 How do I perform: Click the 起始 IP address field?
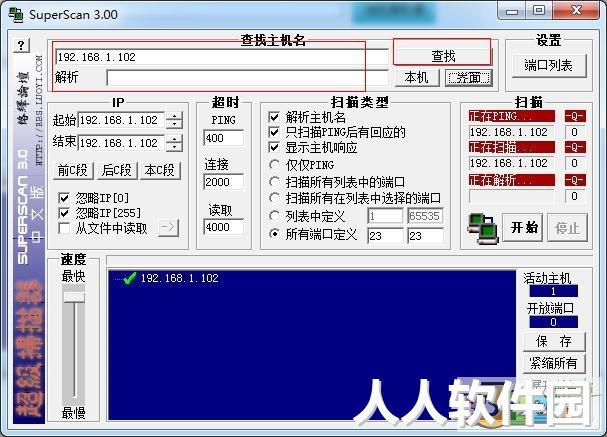122,120
